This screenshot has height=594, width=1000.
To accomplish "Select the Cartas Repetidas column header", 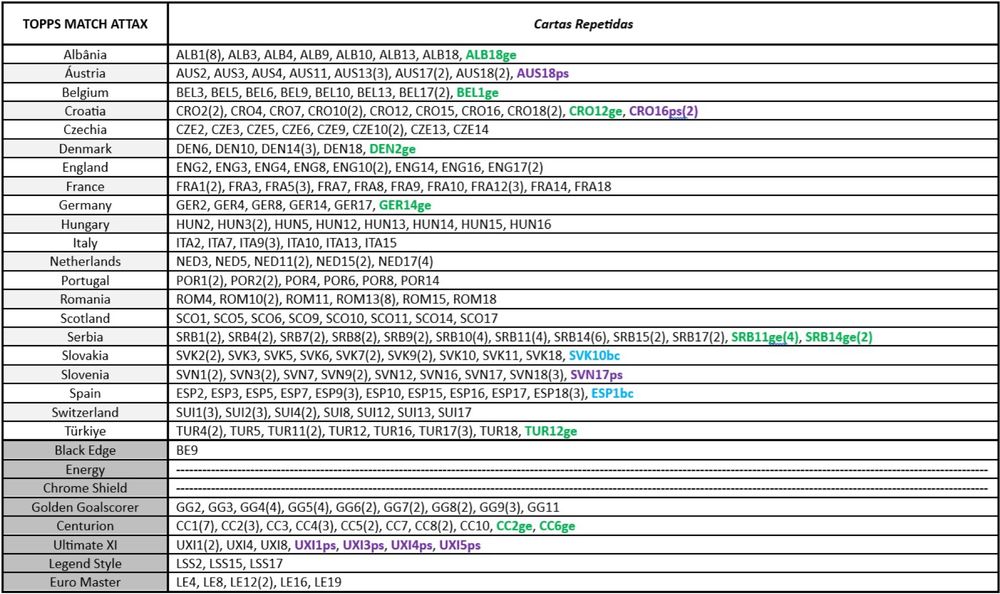I will point(584,24).
